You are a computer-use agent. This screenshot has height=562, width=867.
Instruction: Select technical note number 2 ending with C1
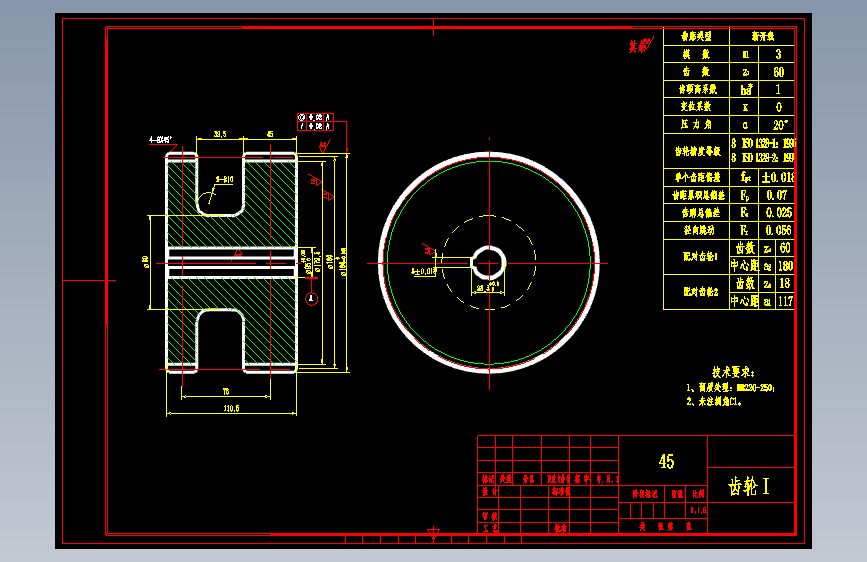[x=714, y=402]
